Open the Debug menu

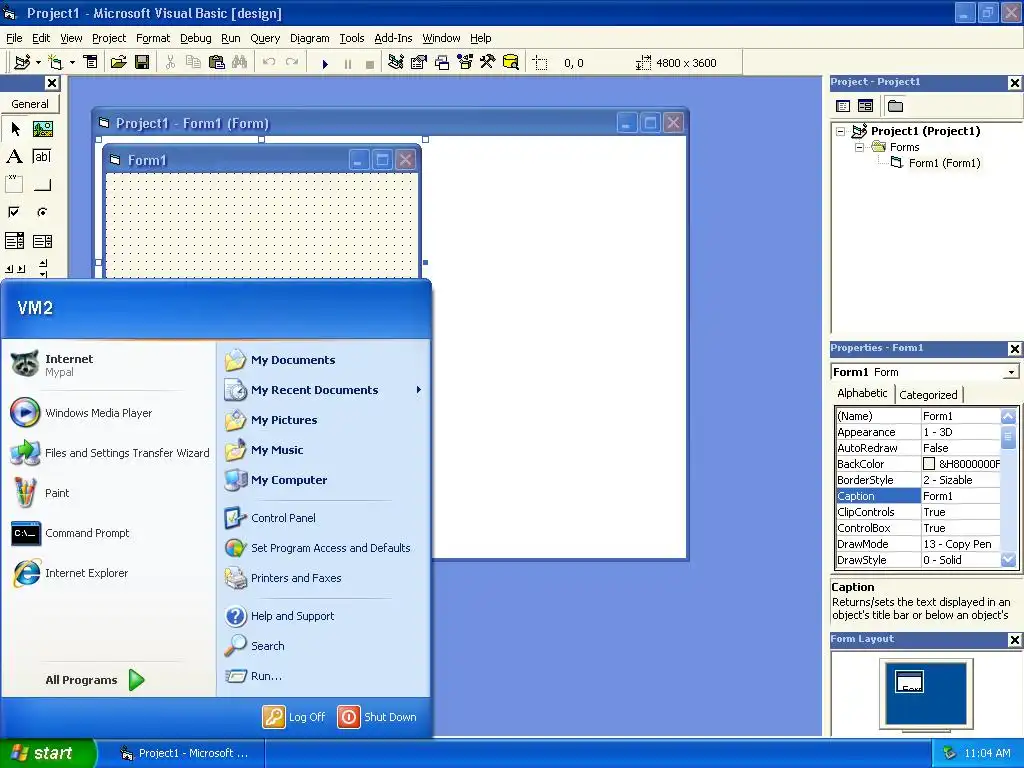point(196,38)
